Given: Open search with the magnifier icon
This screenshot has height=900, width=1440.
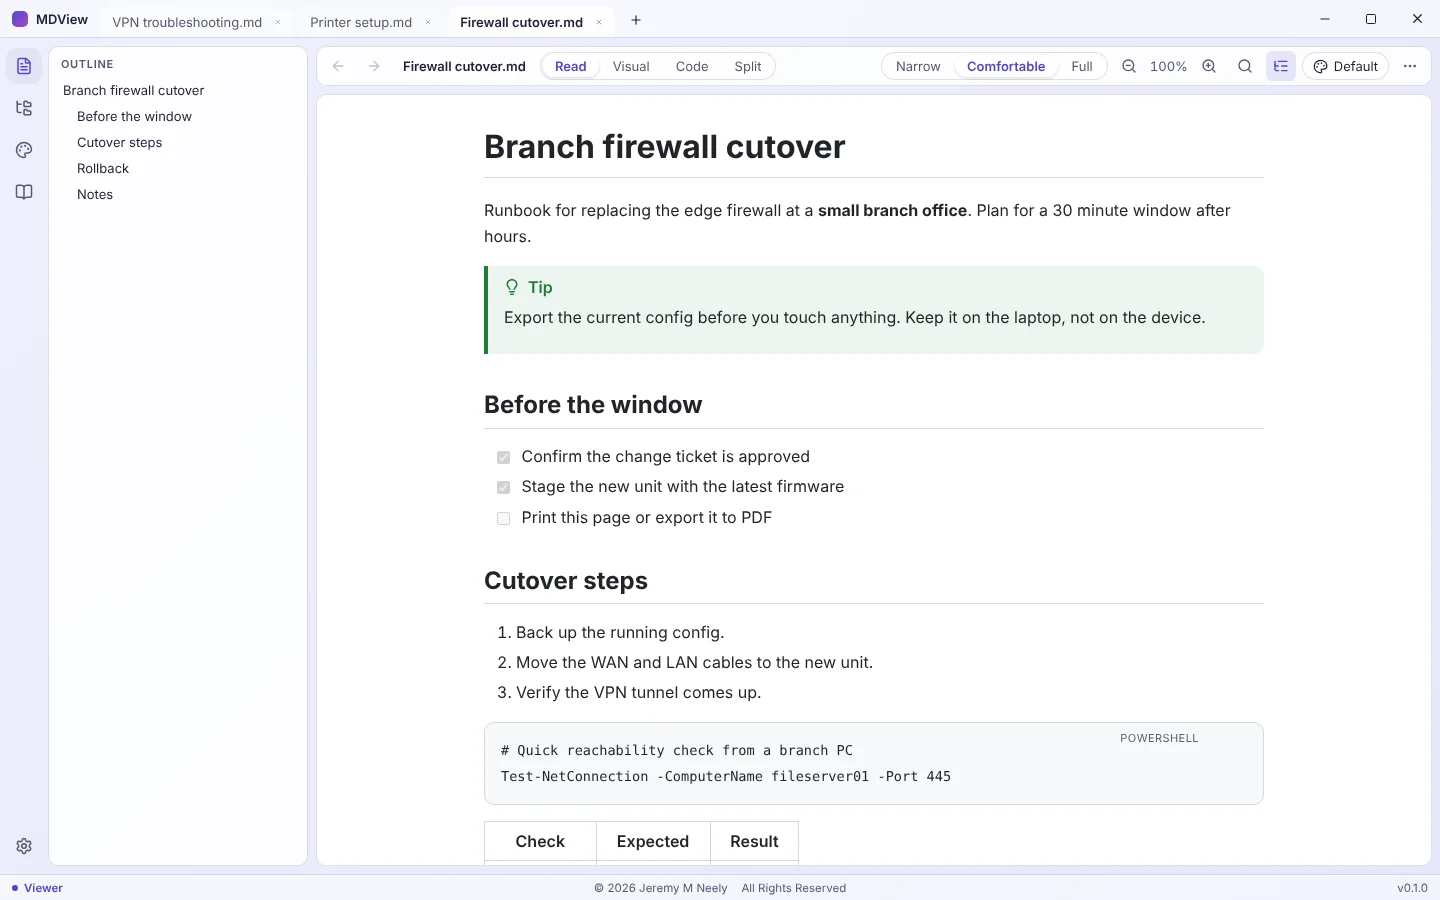Looking at the screenshot, I should 1245,66.
